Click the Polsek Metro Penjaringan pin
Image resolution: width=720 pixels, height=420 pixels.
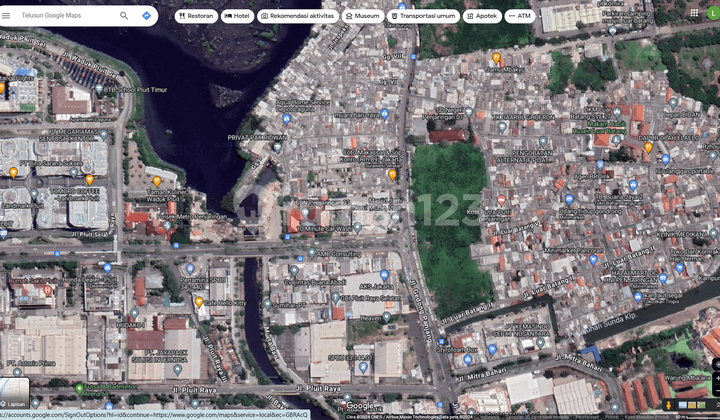[x=167, y=226]
